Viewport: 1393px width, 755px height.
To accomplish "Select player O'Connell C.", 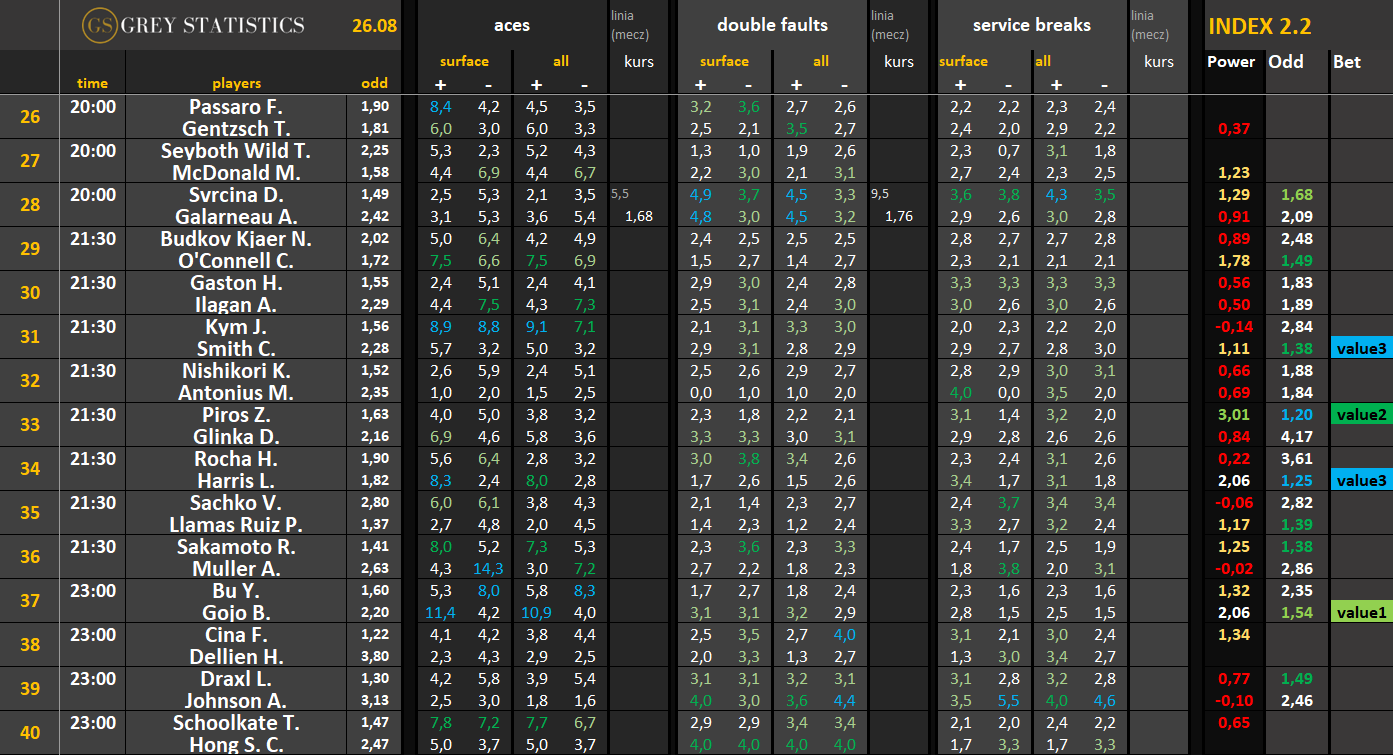I will coord(236,260).
